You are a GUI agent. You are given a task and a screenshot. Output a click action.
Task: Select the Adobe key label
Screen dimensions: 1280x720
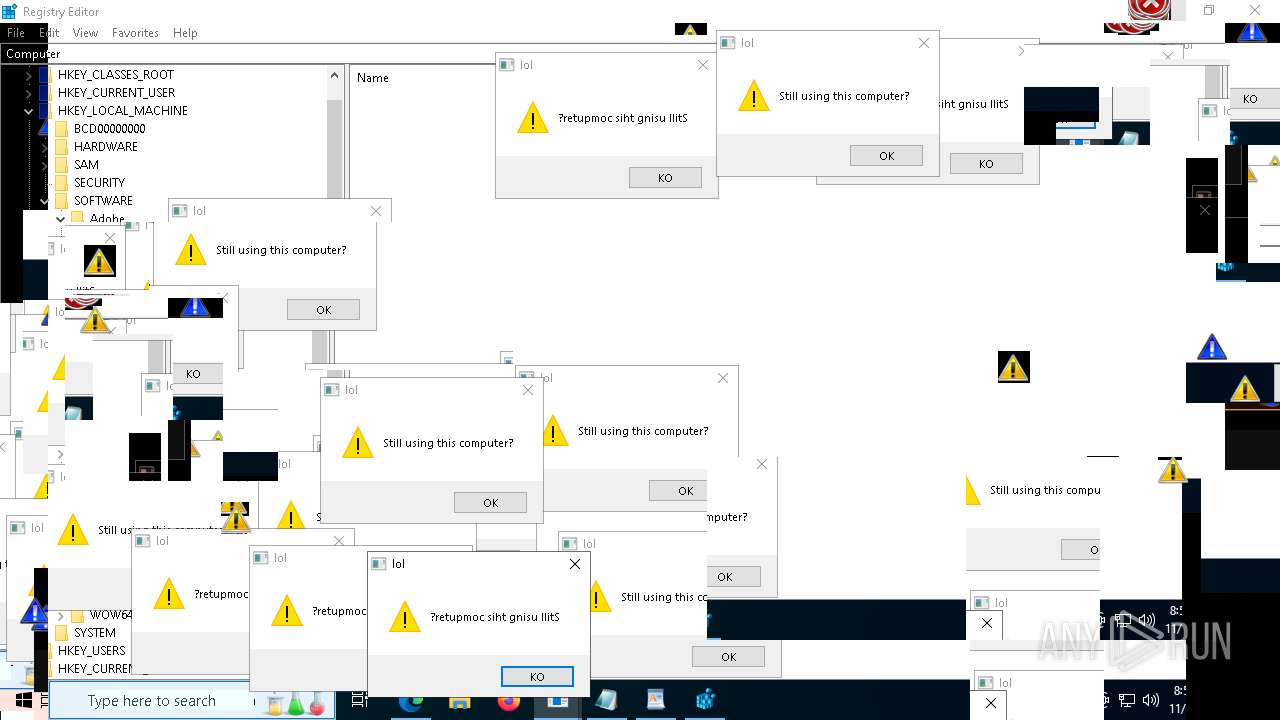107,219
